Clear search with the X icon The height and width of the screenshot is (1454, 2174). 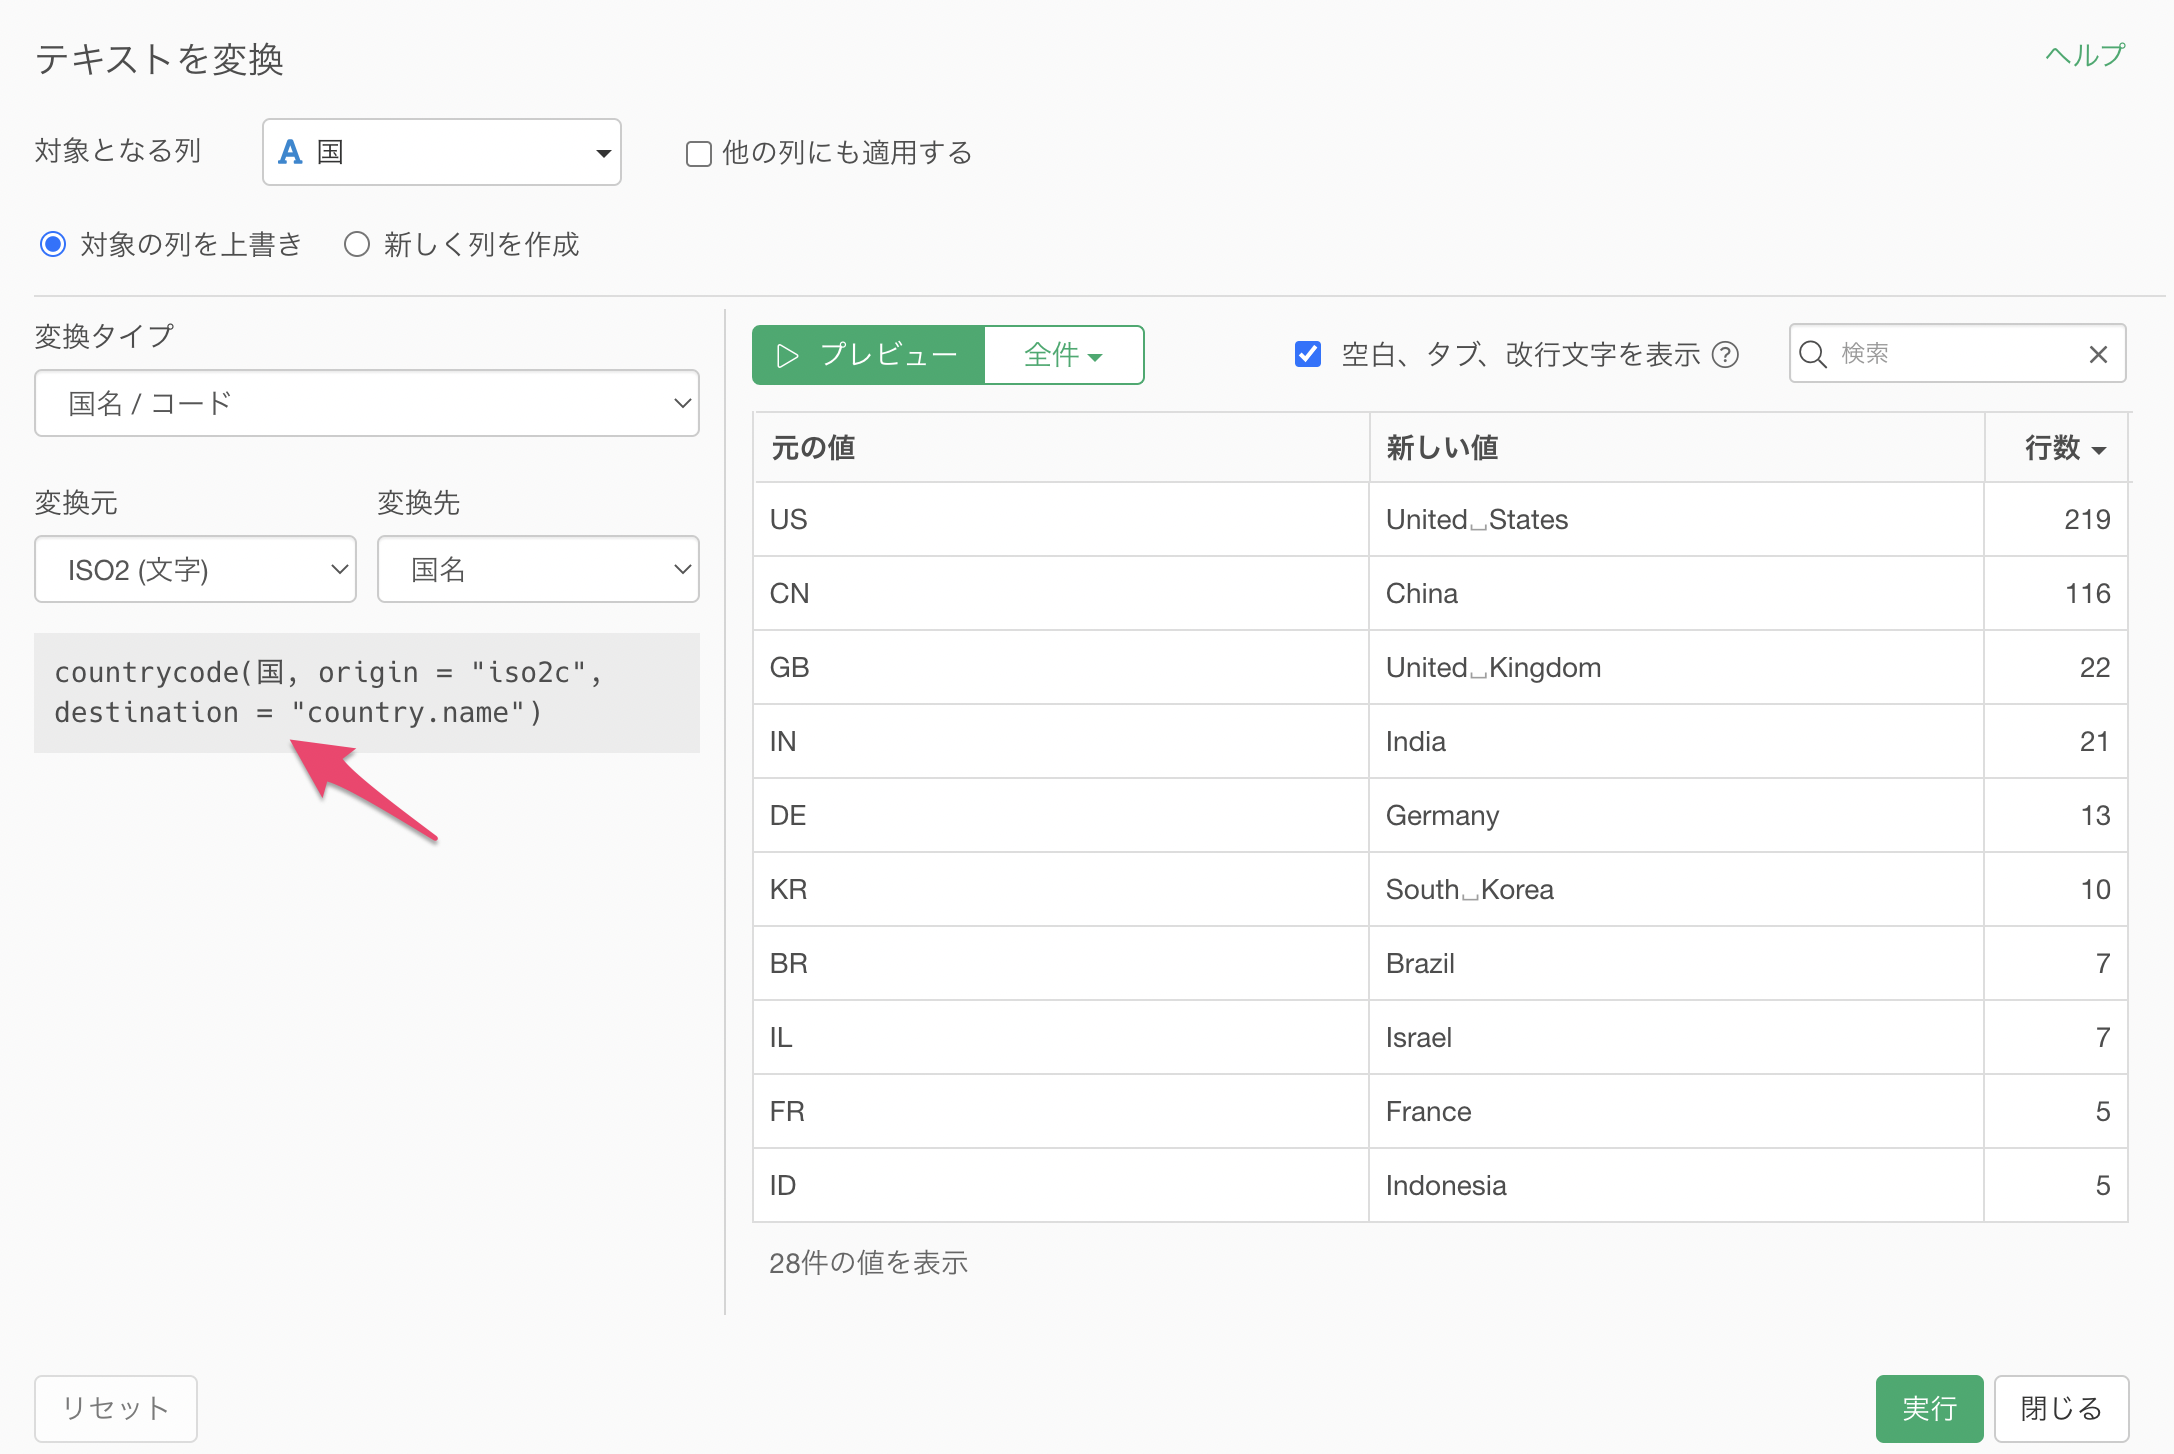point(2098,354)
